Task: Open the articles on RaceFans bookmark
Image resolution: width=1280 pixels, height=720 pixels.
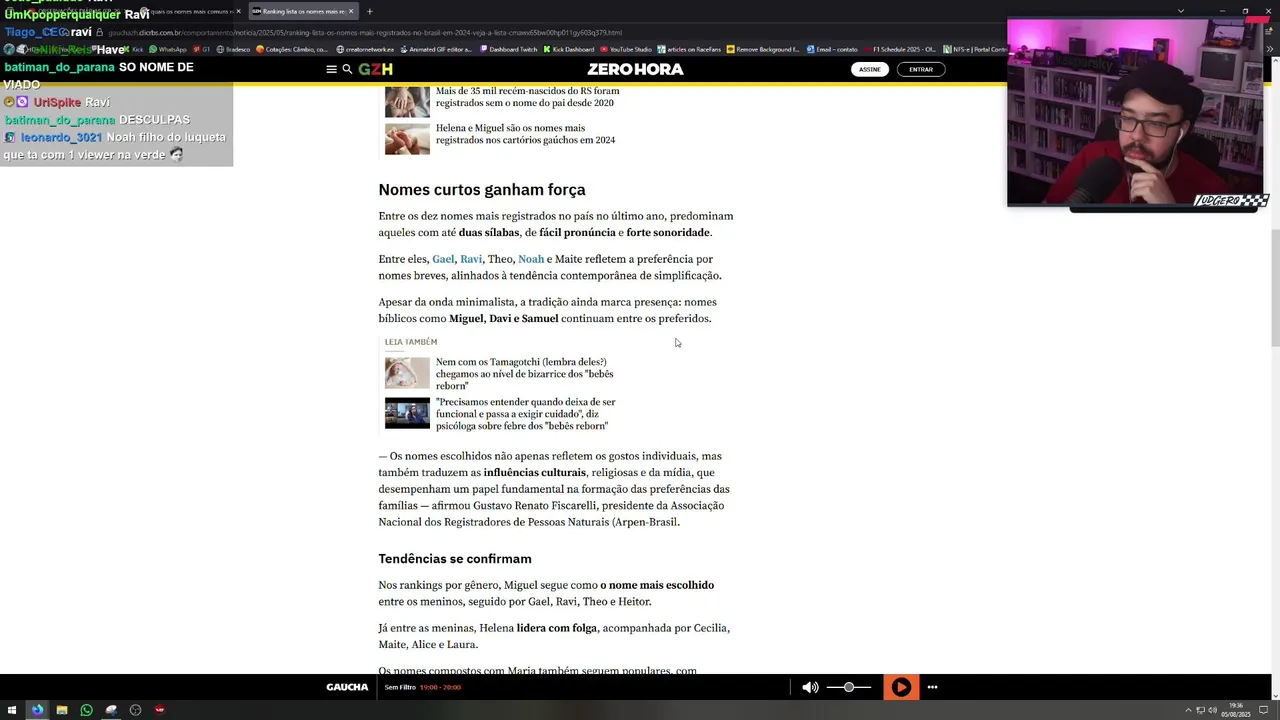Action: tap(689, 49)
